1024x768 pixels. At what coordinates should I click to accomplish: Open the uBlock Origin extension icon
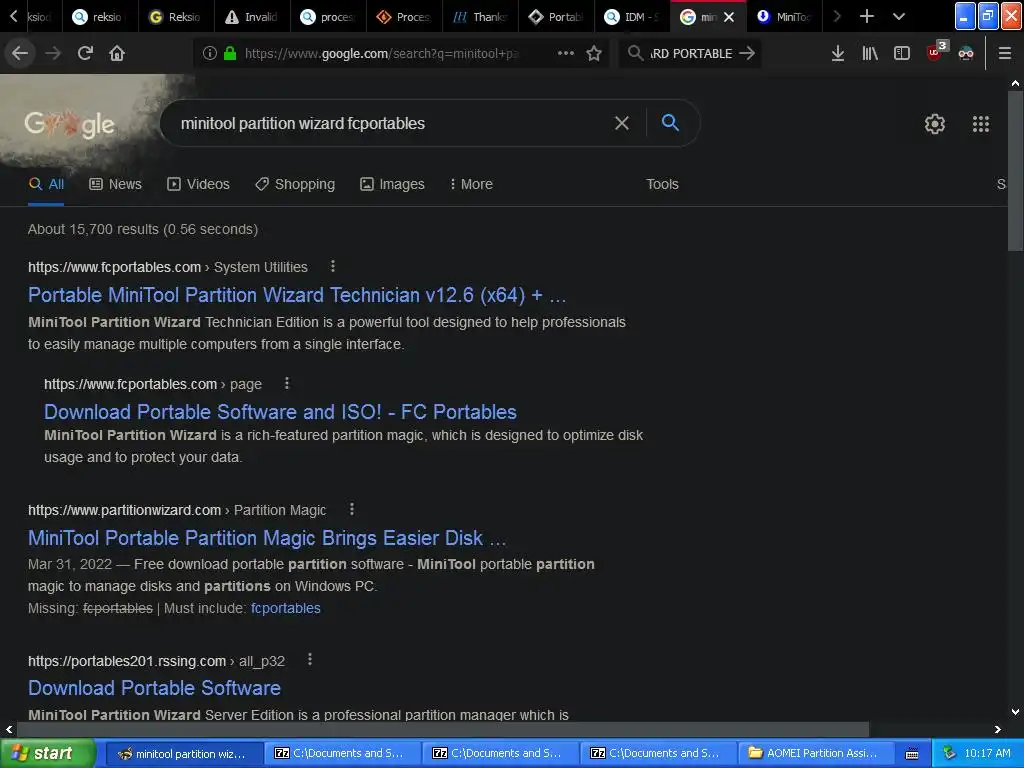(x=936, y=51)
